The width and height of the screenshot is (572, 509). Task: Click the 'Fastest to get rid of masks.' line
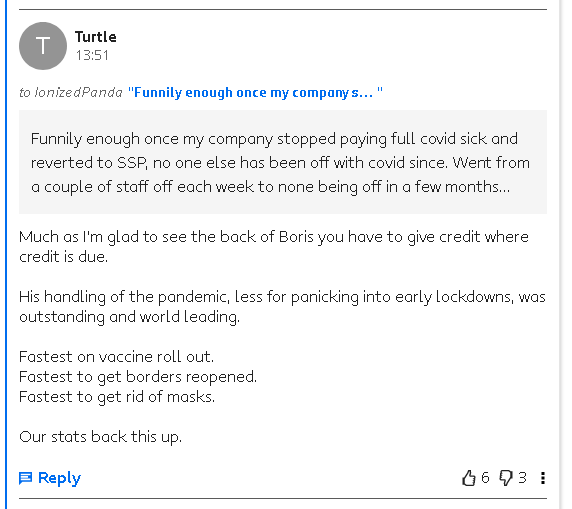pos(117,397)
